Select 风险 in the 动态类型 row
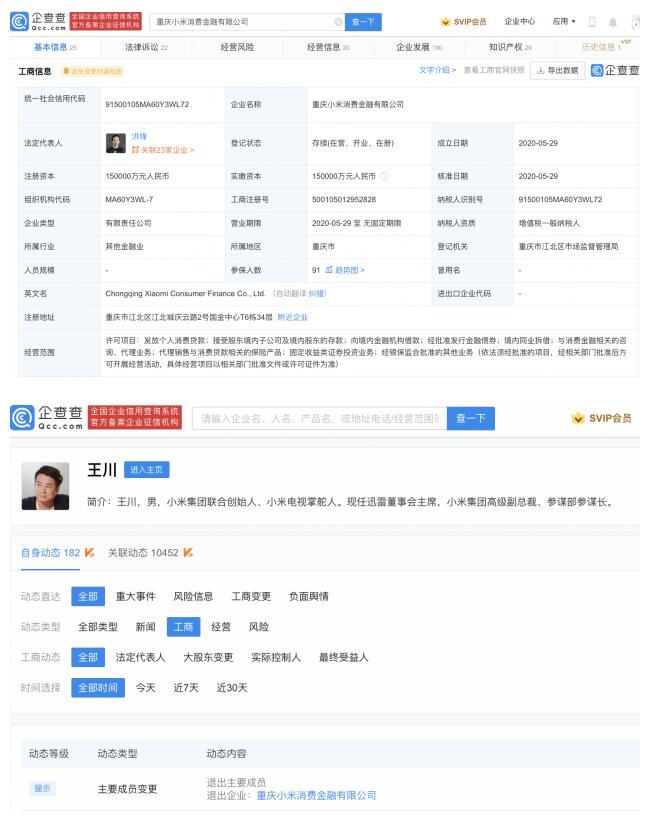Viewport: 669px width, 831px height. tap(259, 627)
